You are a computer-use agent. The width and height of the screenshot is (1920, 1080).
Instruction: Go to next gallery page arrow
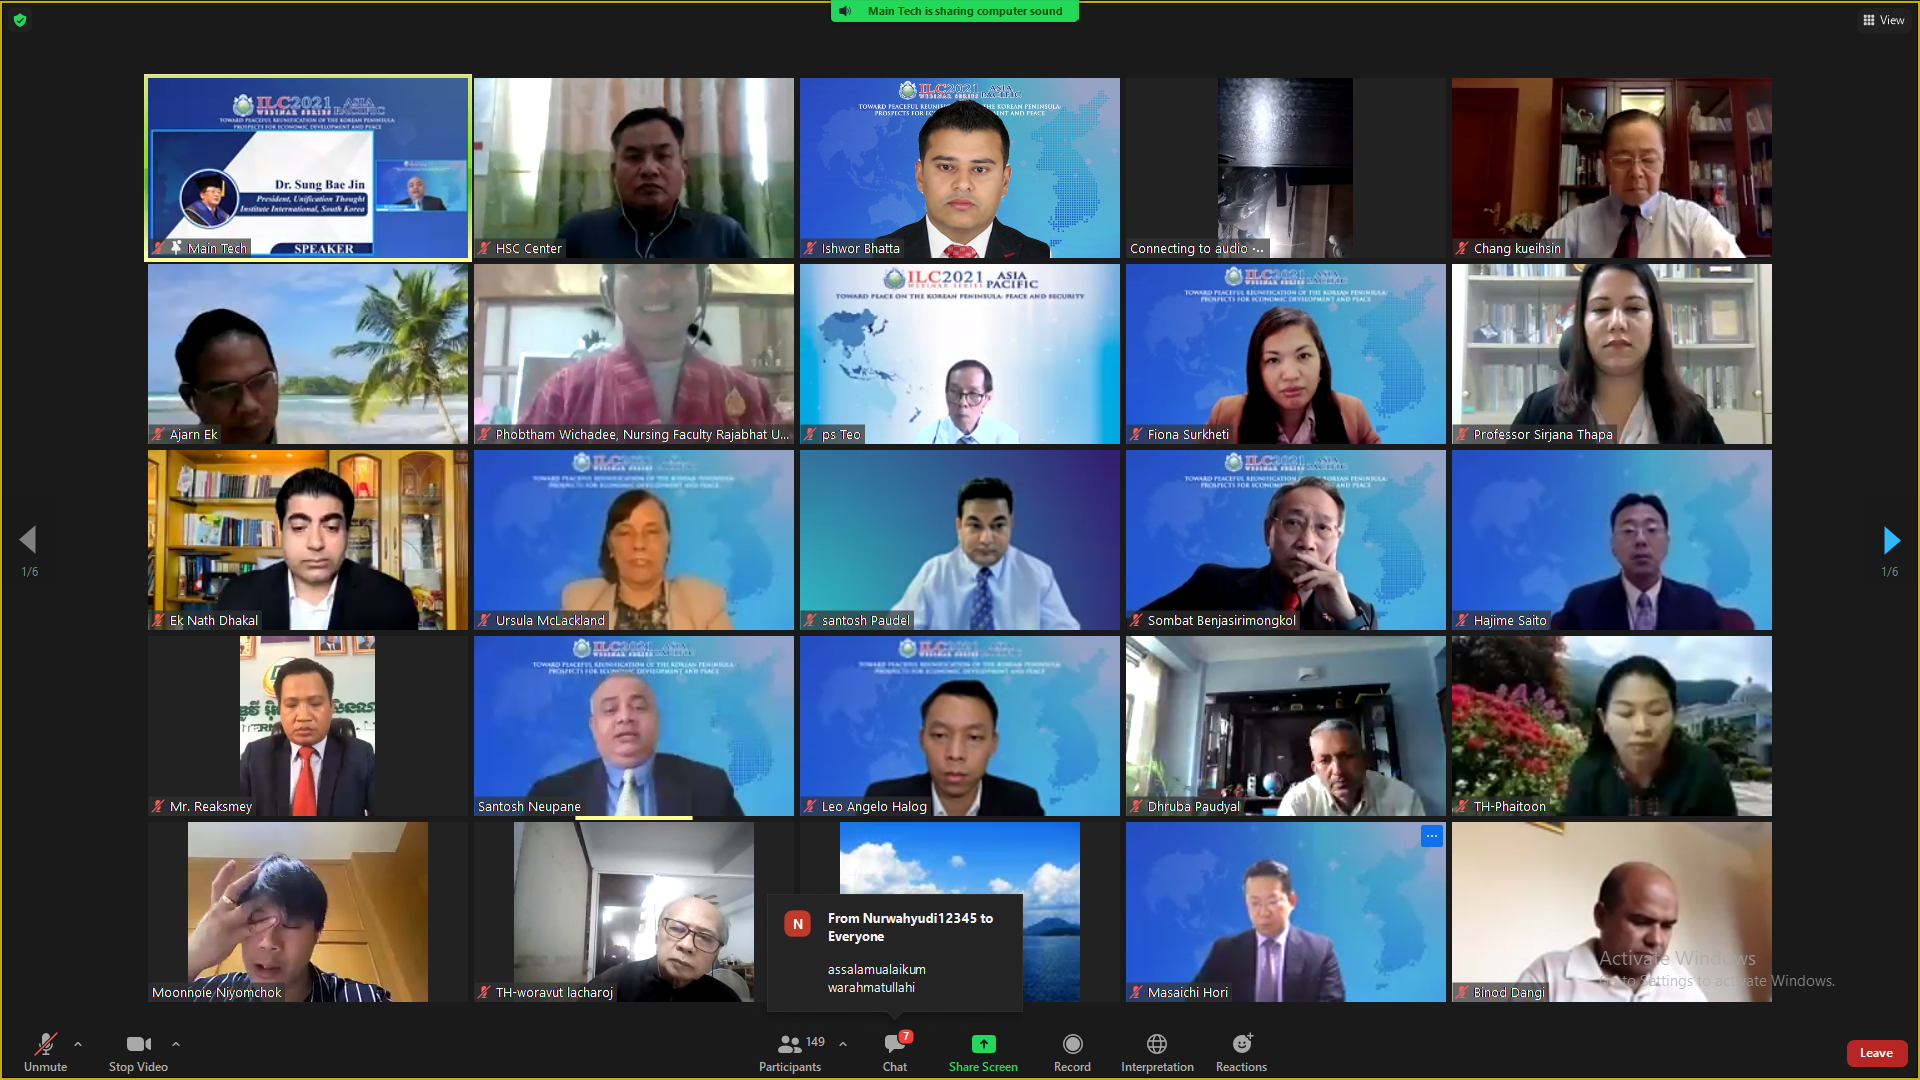click(1890, 541)
